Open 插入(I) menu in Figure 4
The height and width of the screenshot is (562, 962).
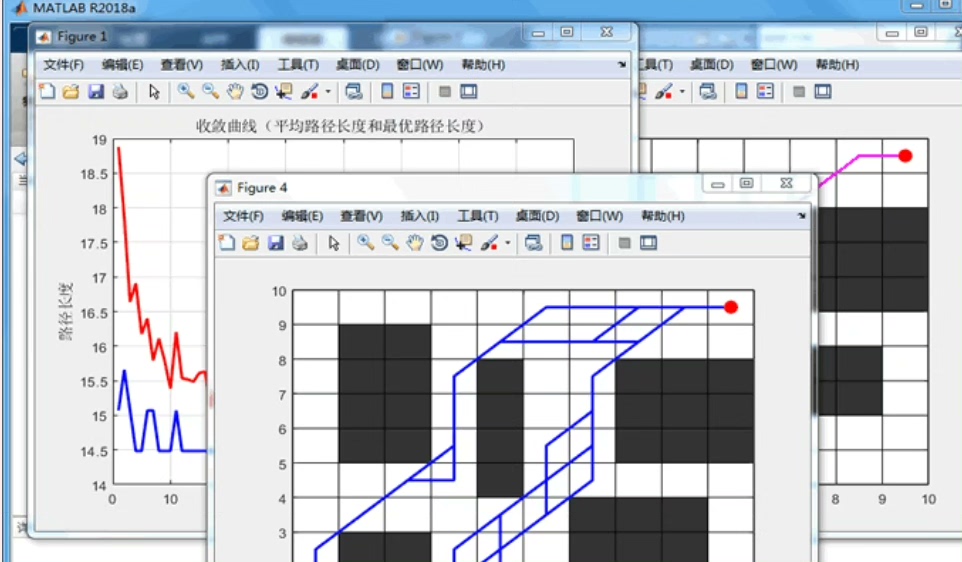click(x=420, y=216)
